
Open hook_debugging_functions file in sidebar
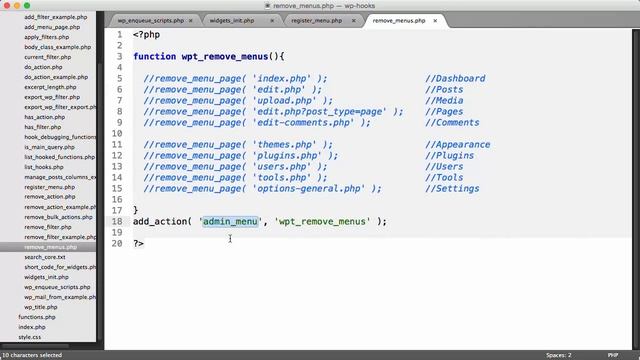60,137
